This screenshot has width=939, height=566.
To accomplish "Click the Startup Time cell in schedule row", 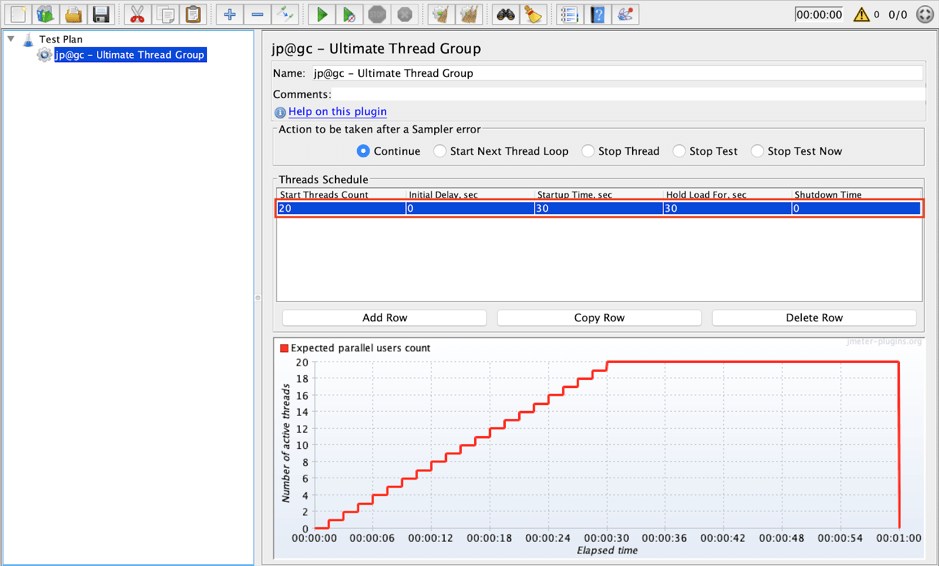I will point(599,208).
